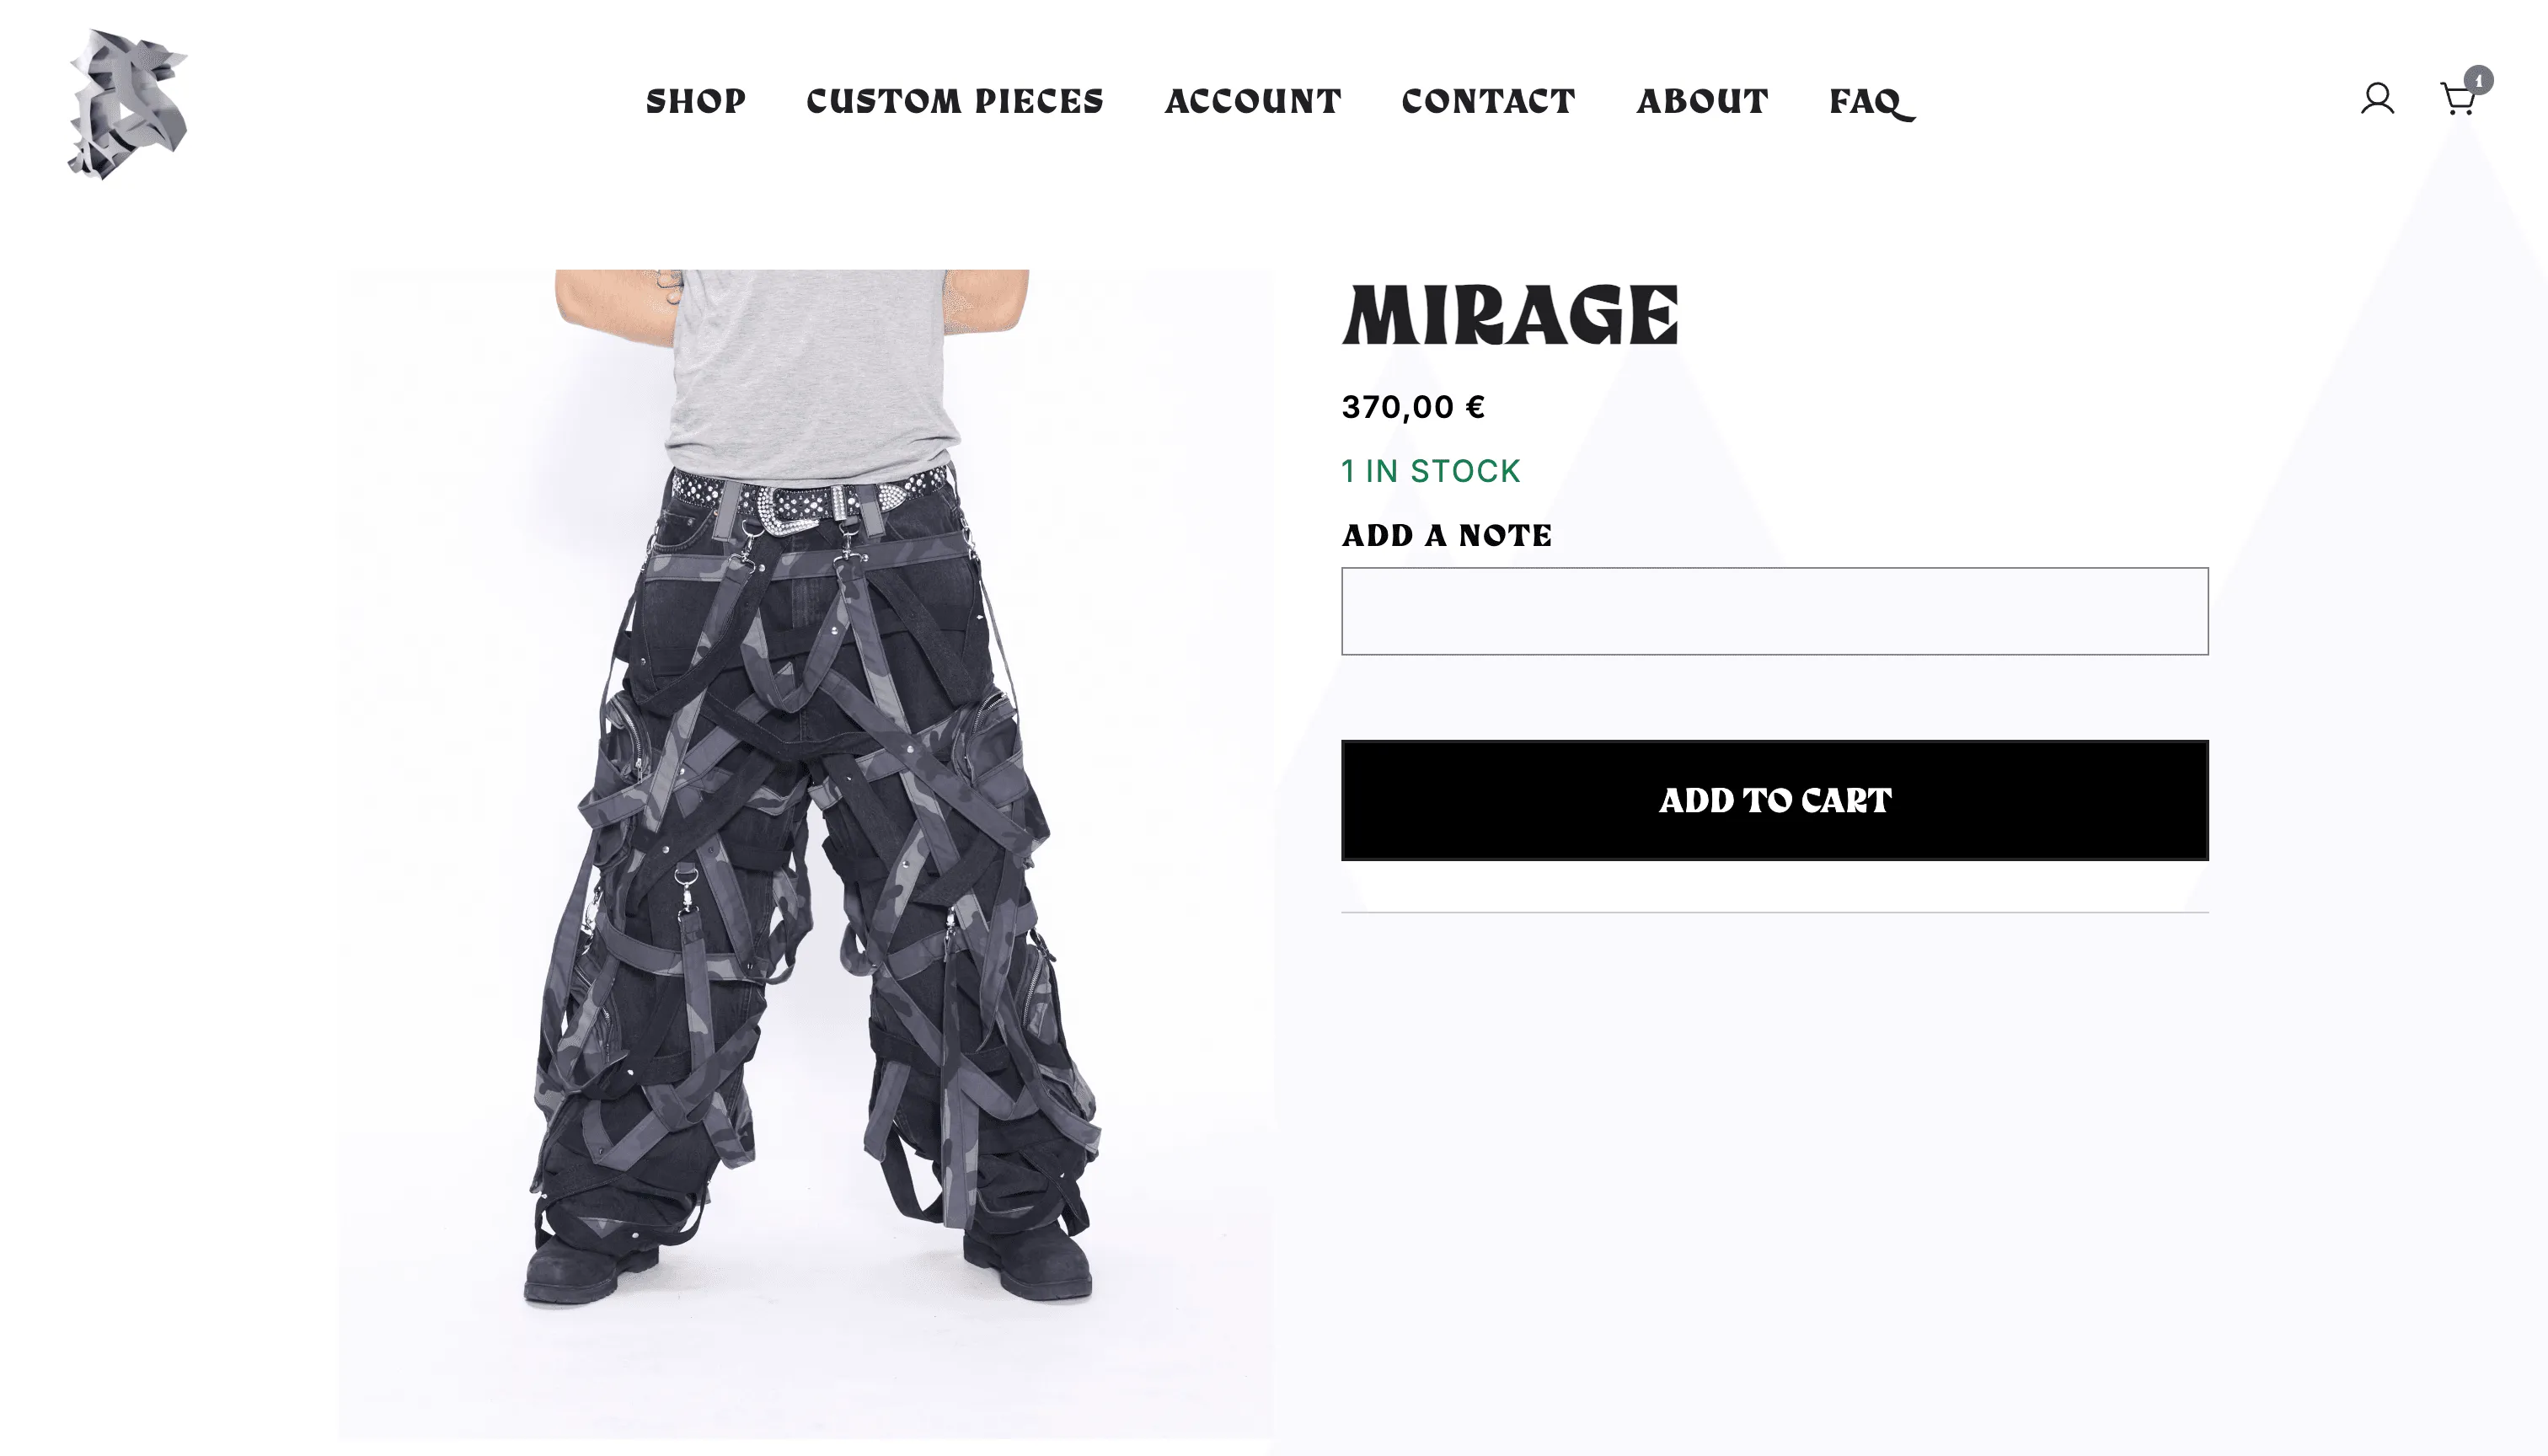Click the MIRAGE product title
The height and width of the screenshot is (1456, 2548).
coord(1510,315)
